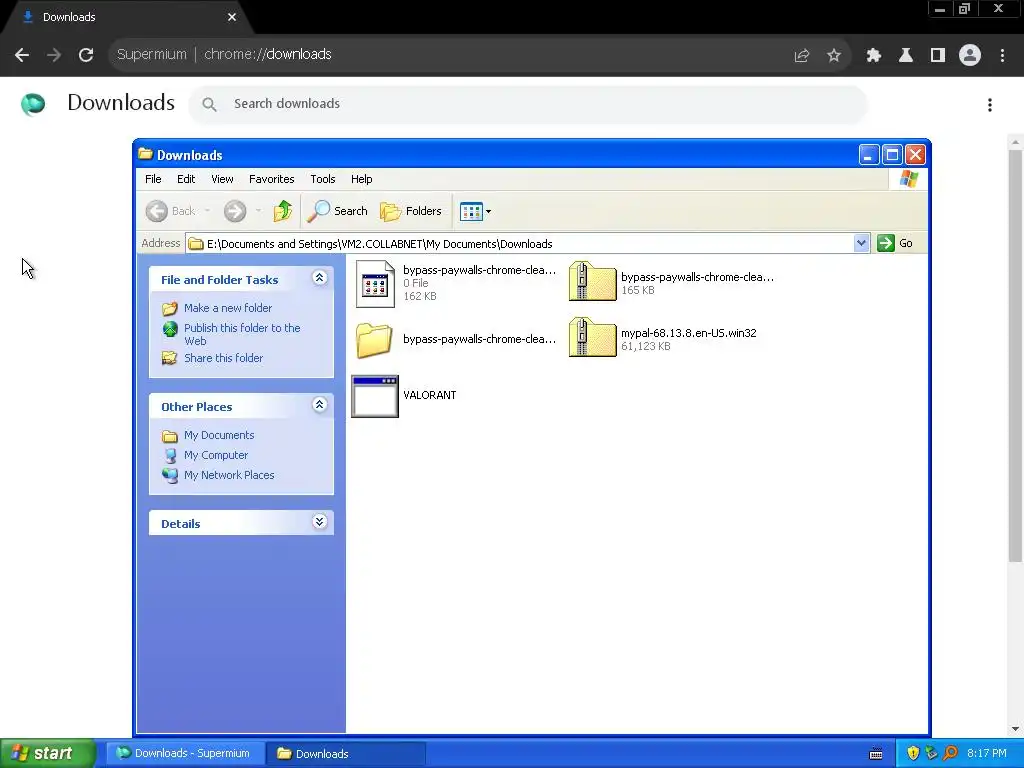Click the security shield tray icon
This screenshot has height=768, width=1024.
pos(912,753)
